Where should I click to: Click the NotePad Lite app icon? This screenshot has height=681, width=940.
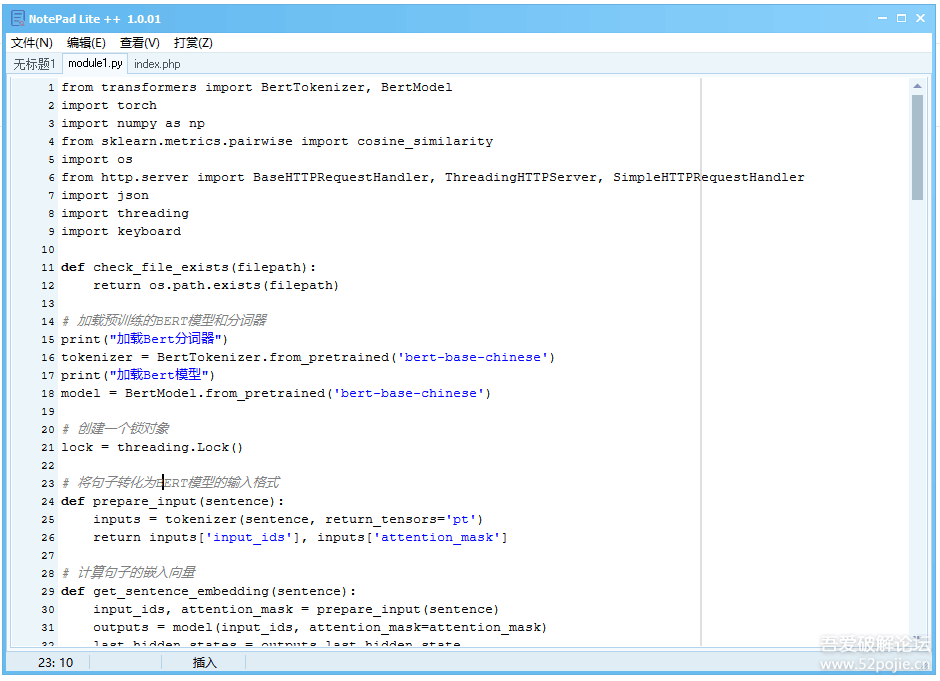(x=17, y=18)
